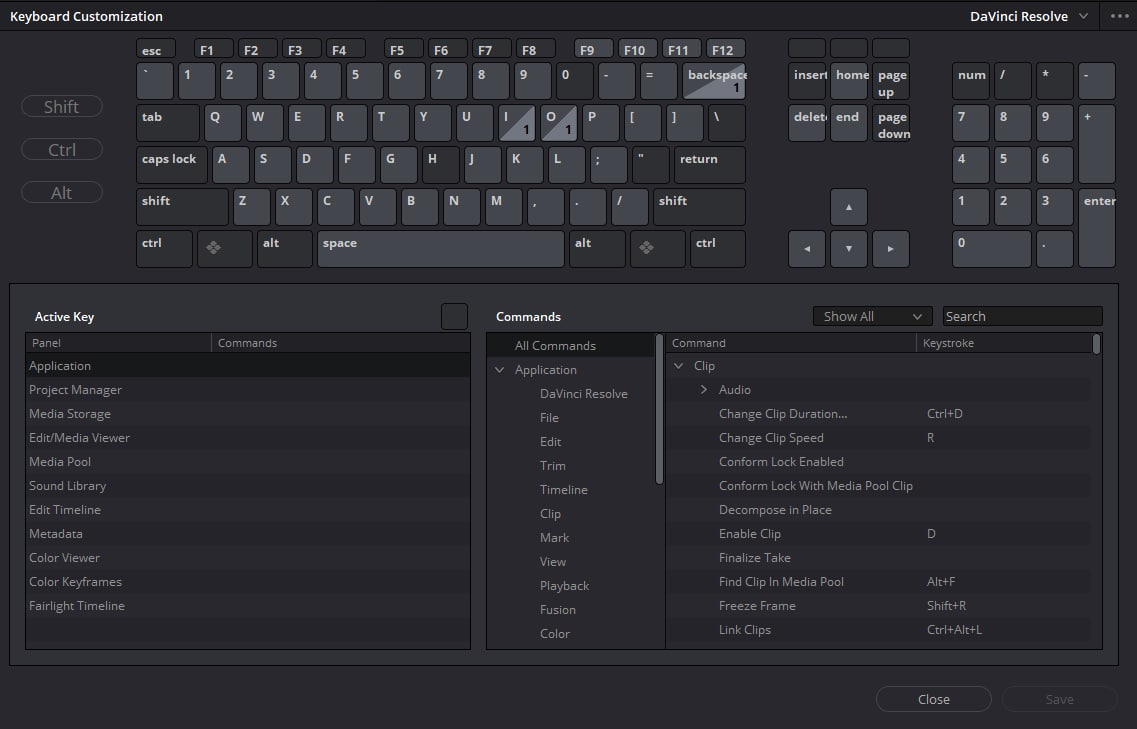Screen dimensions: 1137x729
Task: Select the Change Clip Speed command
Action: [878, 437]
